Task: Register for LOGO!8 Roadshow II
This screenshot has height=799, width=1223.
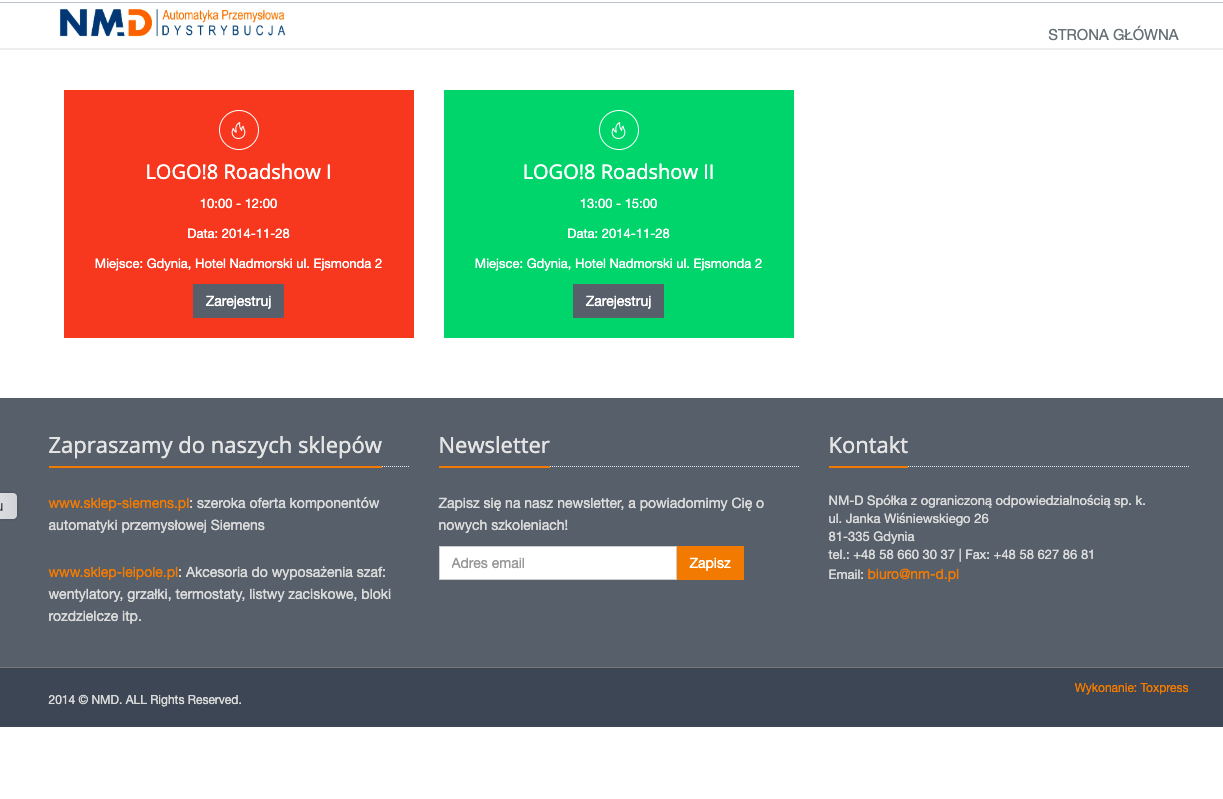Action: click(x=618, y=301)
